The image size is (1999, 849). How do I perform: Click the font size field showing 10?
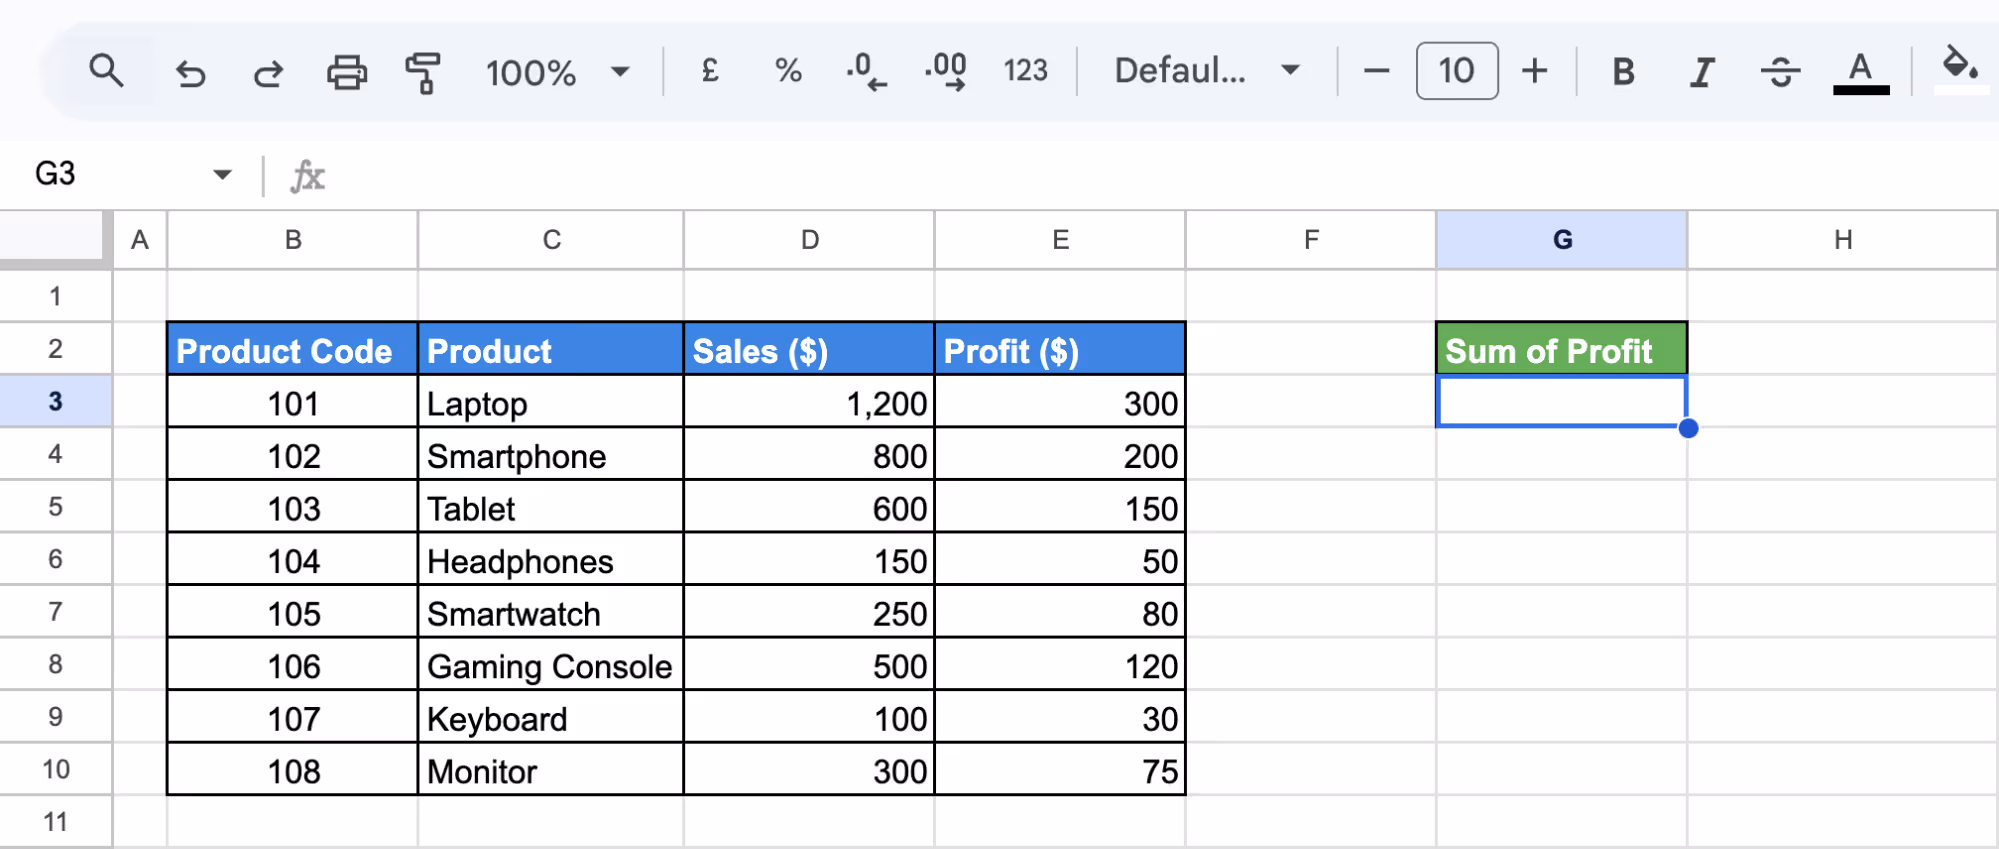pos(1457,71)
